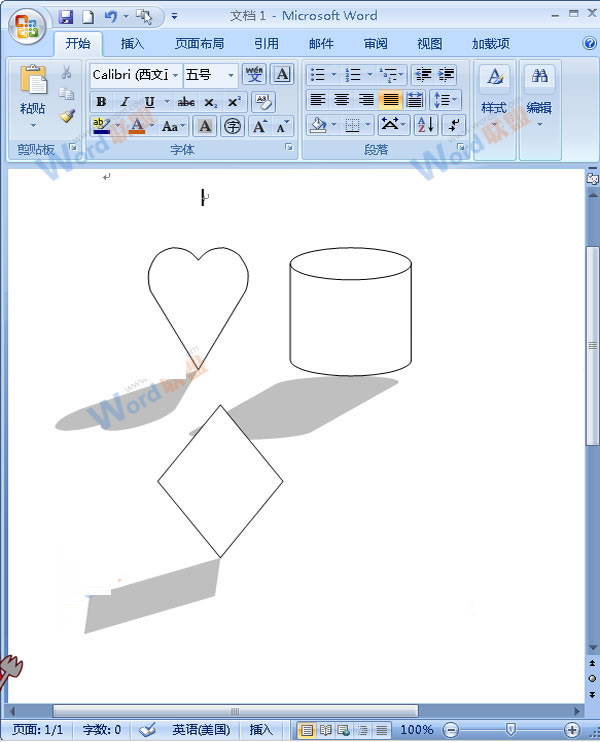Grow font size with large A

(259, 126)
